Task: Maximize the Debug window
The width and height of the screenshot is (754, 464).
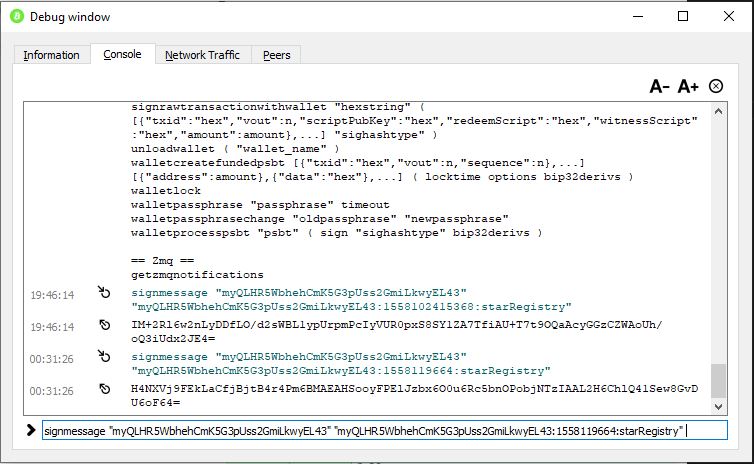Action: tap(683, 16)
